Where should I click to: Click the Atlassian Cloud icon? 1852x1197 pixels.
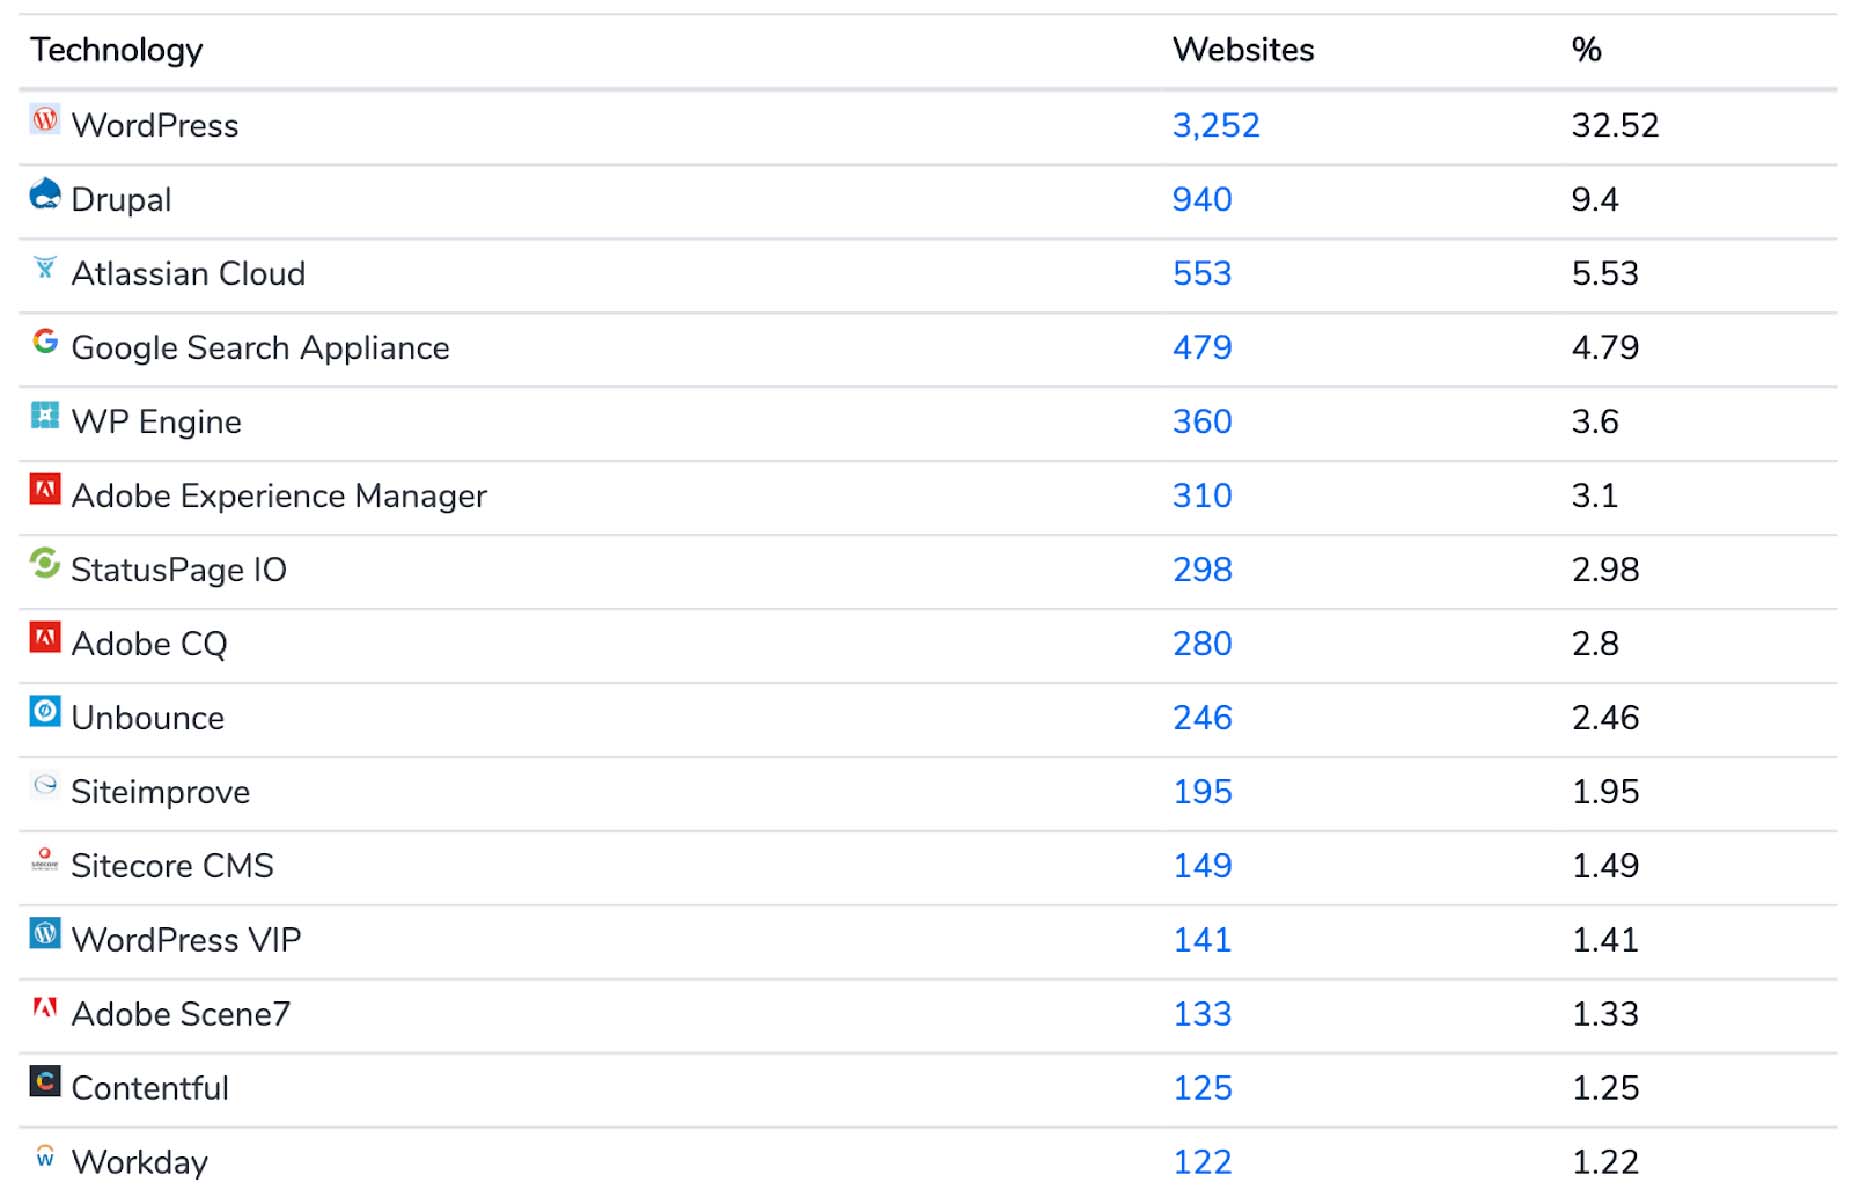pyautogui.click(x=44, y=268)
